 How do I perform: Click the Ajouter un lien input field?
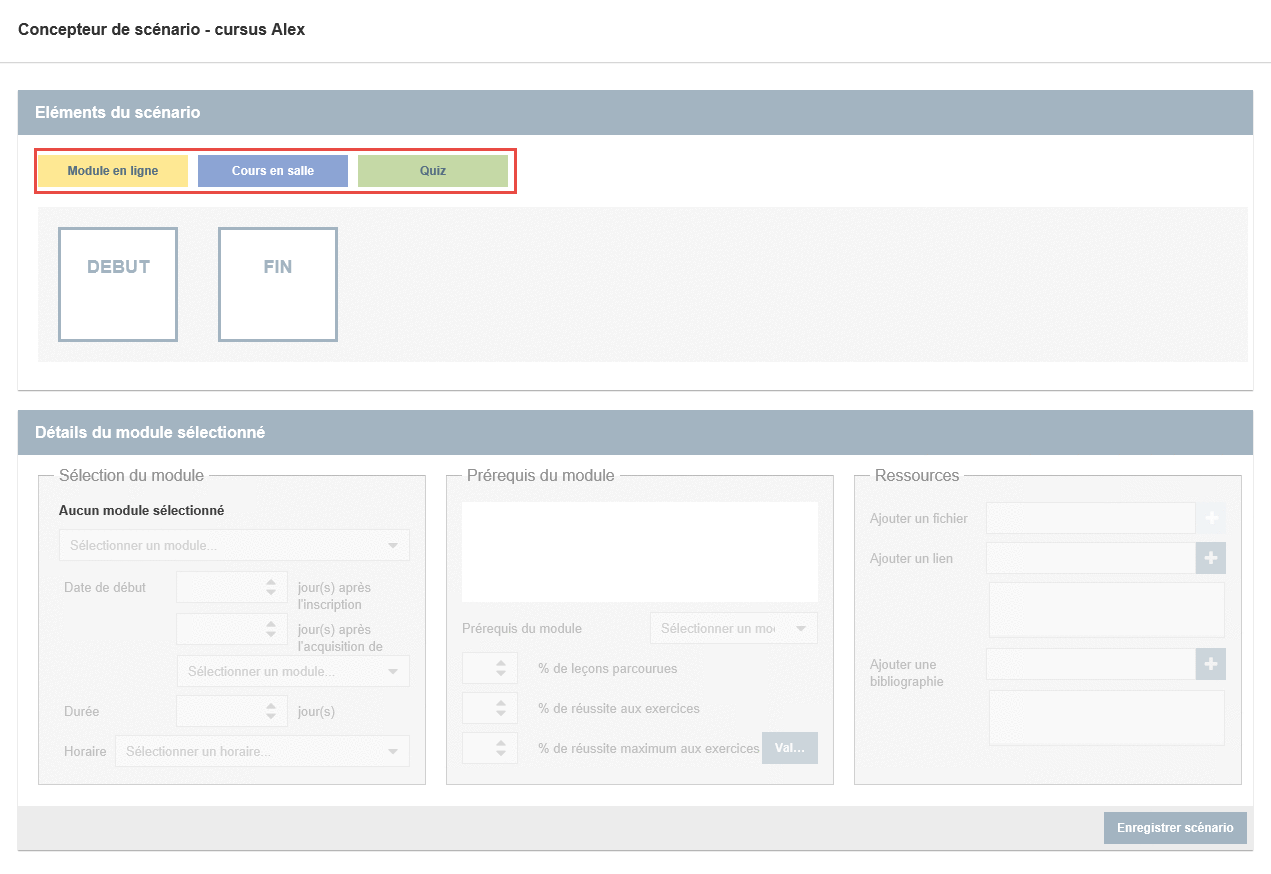coord(1090,558)
